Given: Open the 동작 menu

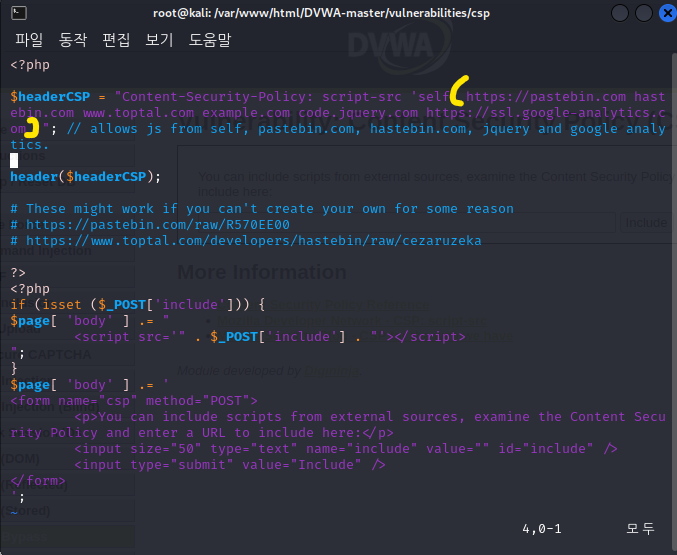Looking at the screenshot, I should (x=73, y=40).
